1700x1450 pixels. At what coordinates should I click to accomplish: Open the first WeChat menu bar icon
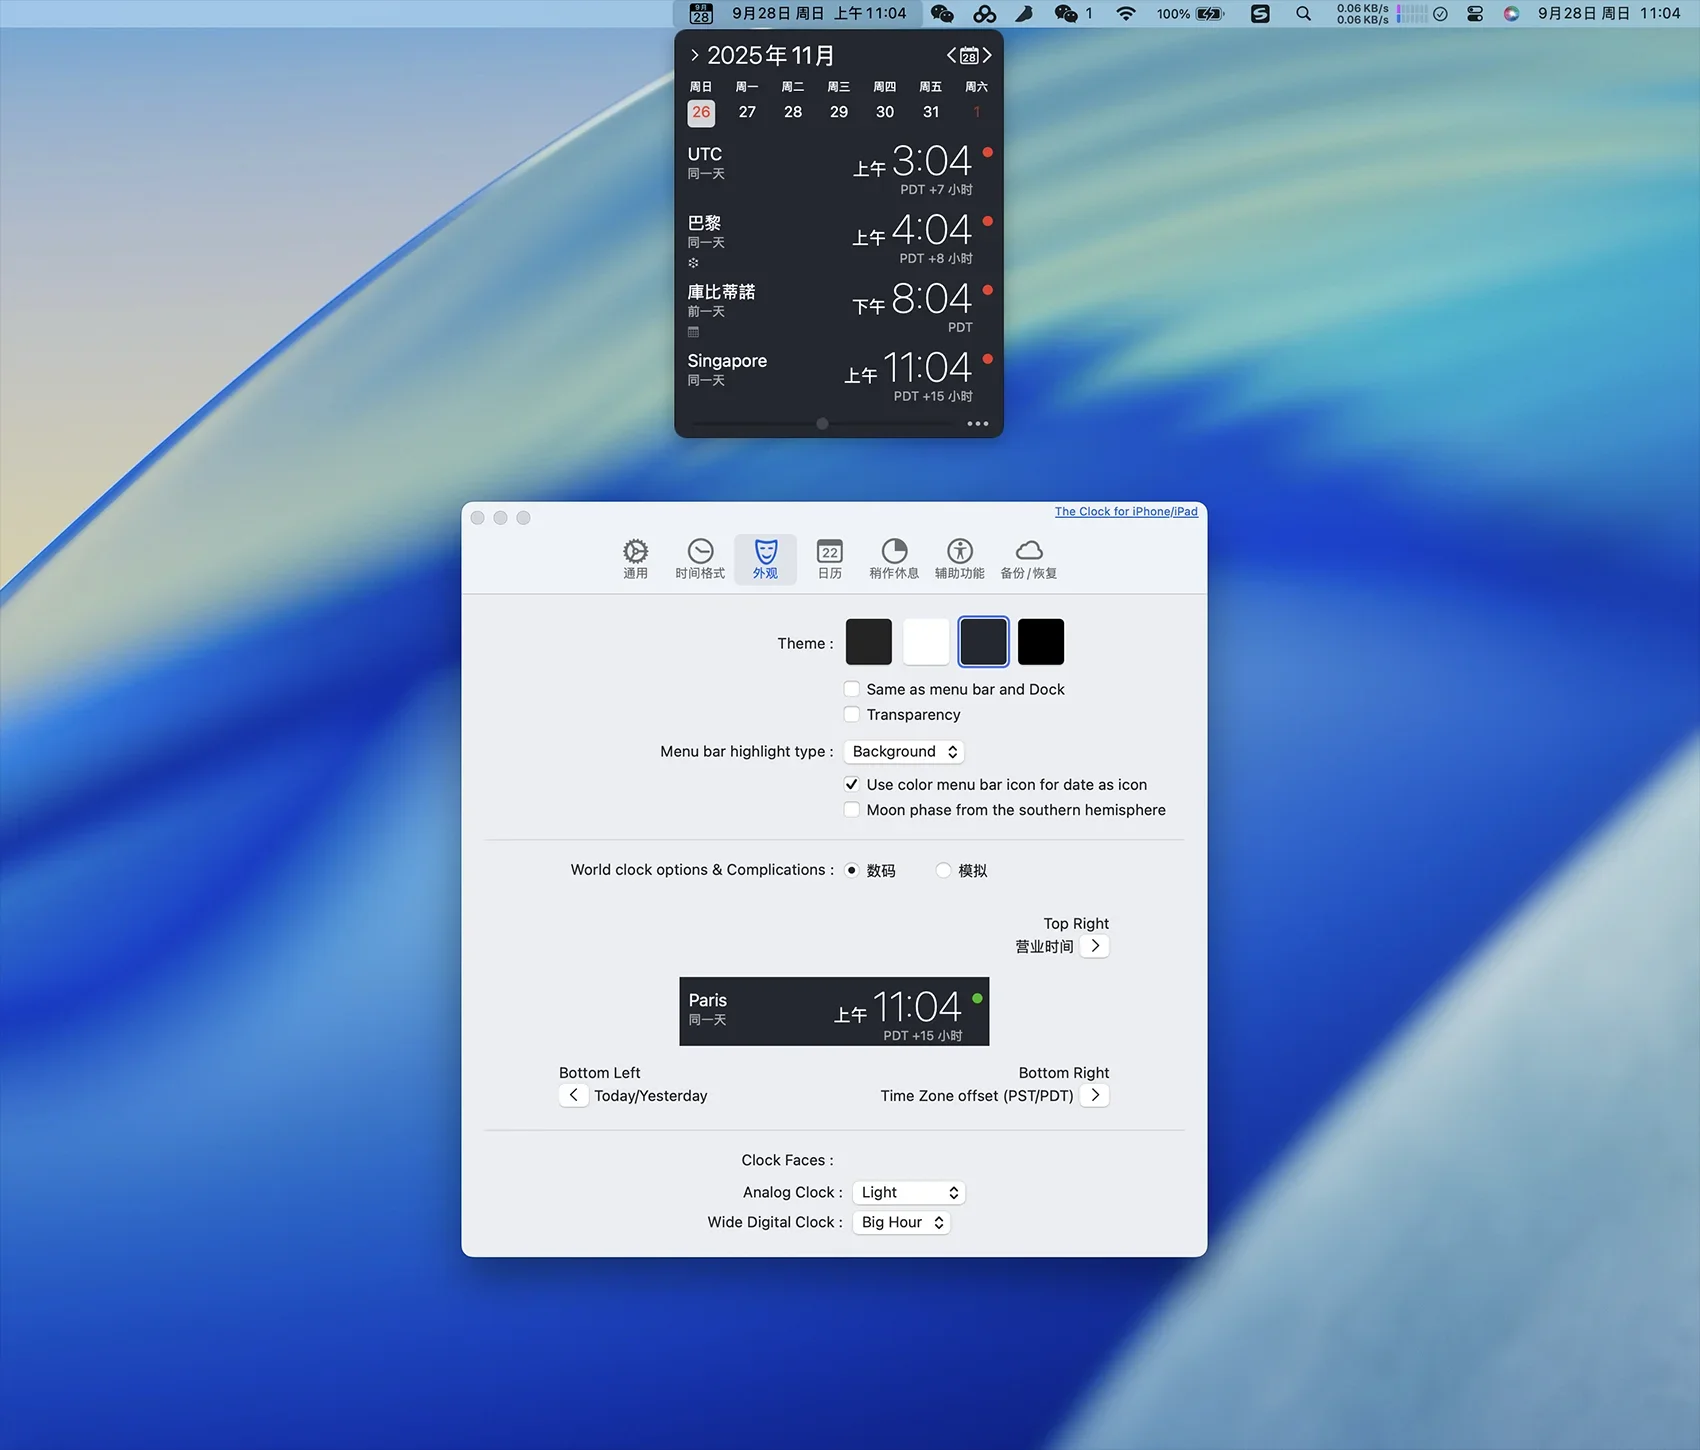[942, 13]
